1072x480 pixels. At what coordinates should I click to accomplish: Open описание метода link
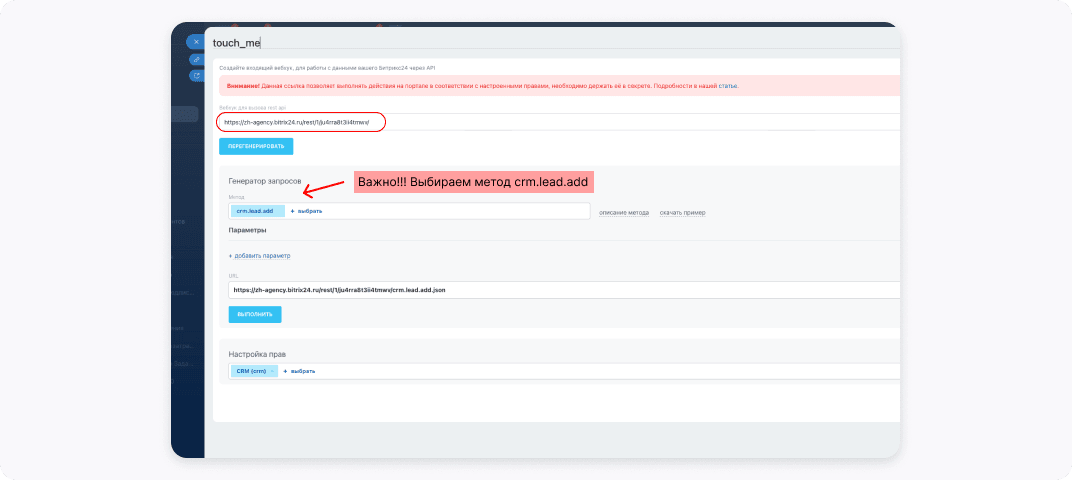pos(624,213)
